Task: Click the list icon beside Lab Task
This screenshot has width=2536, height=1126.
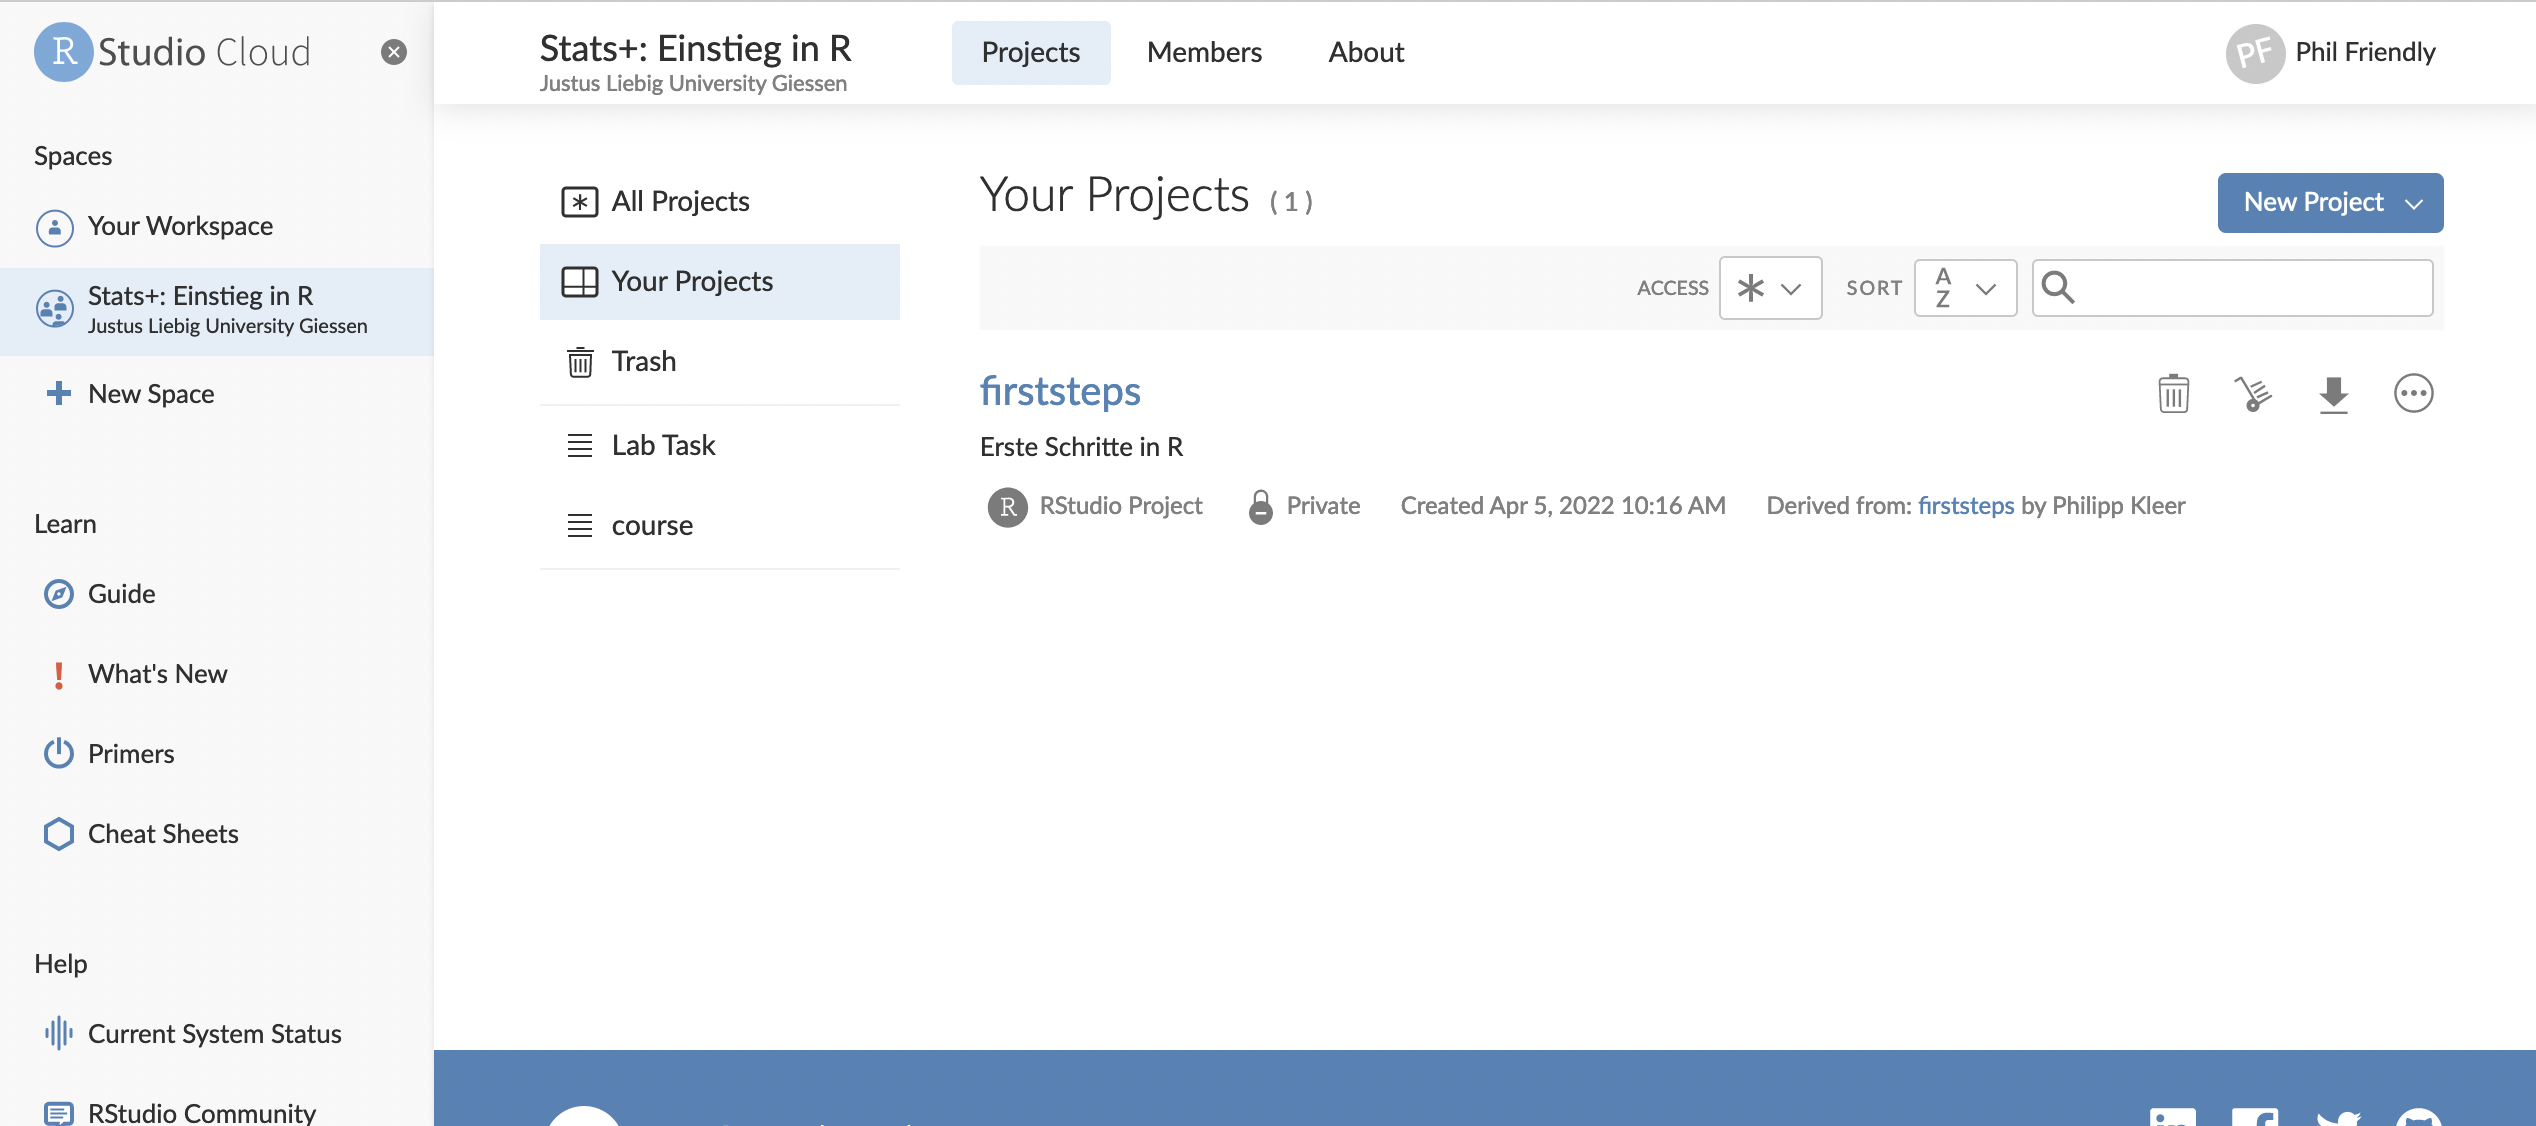Action: (580, 446)
